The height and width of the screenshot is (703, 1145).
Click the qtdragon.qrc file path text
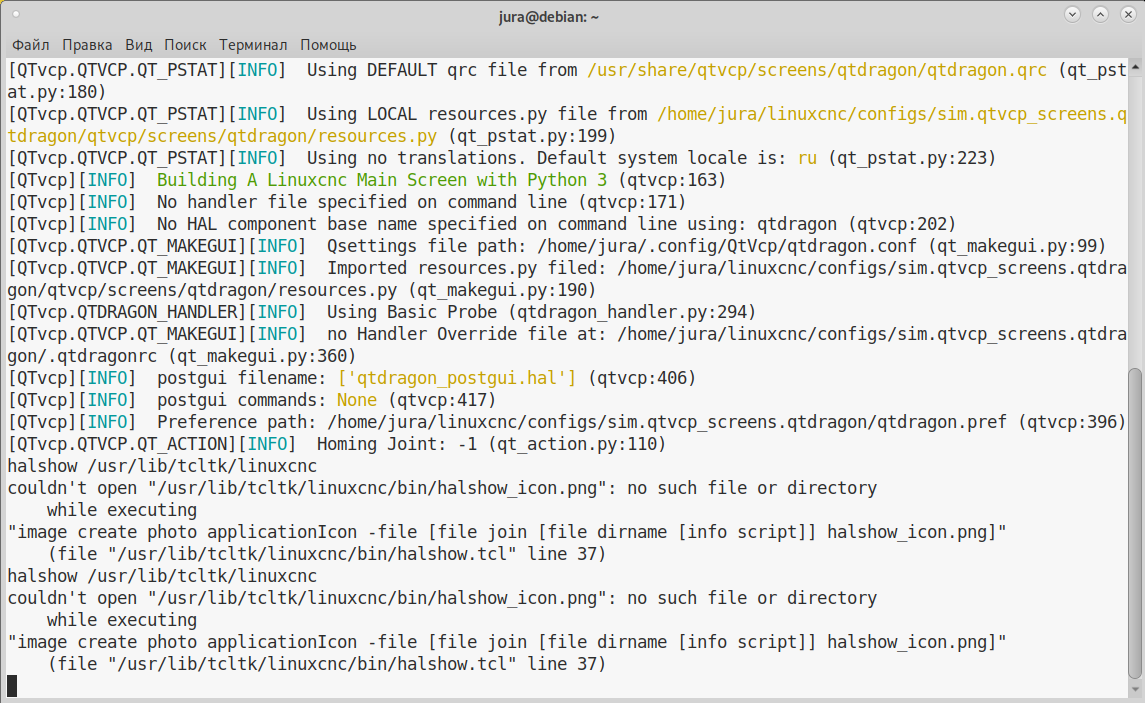[816, 70]
